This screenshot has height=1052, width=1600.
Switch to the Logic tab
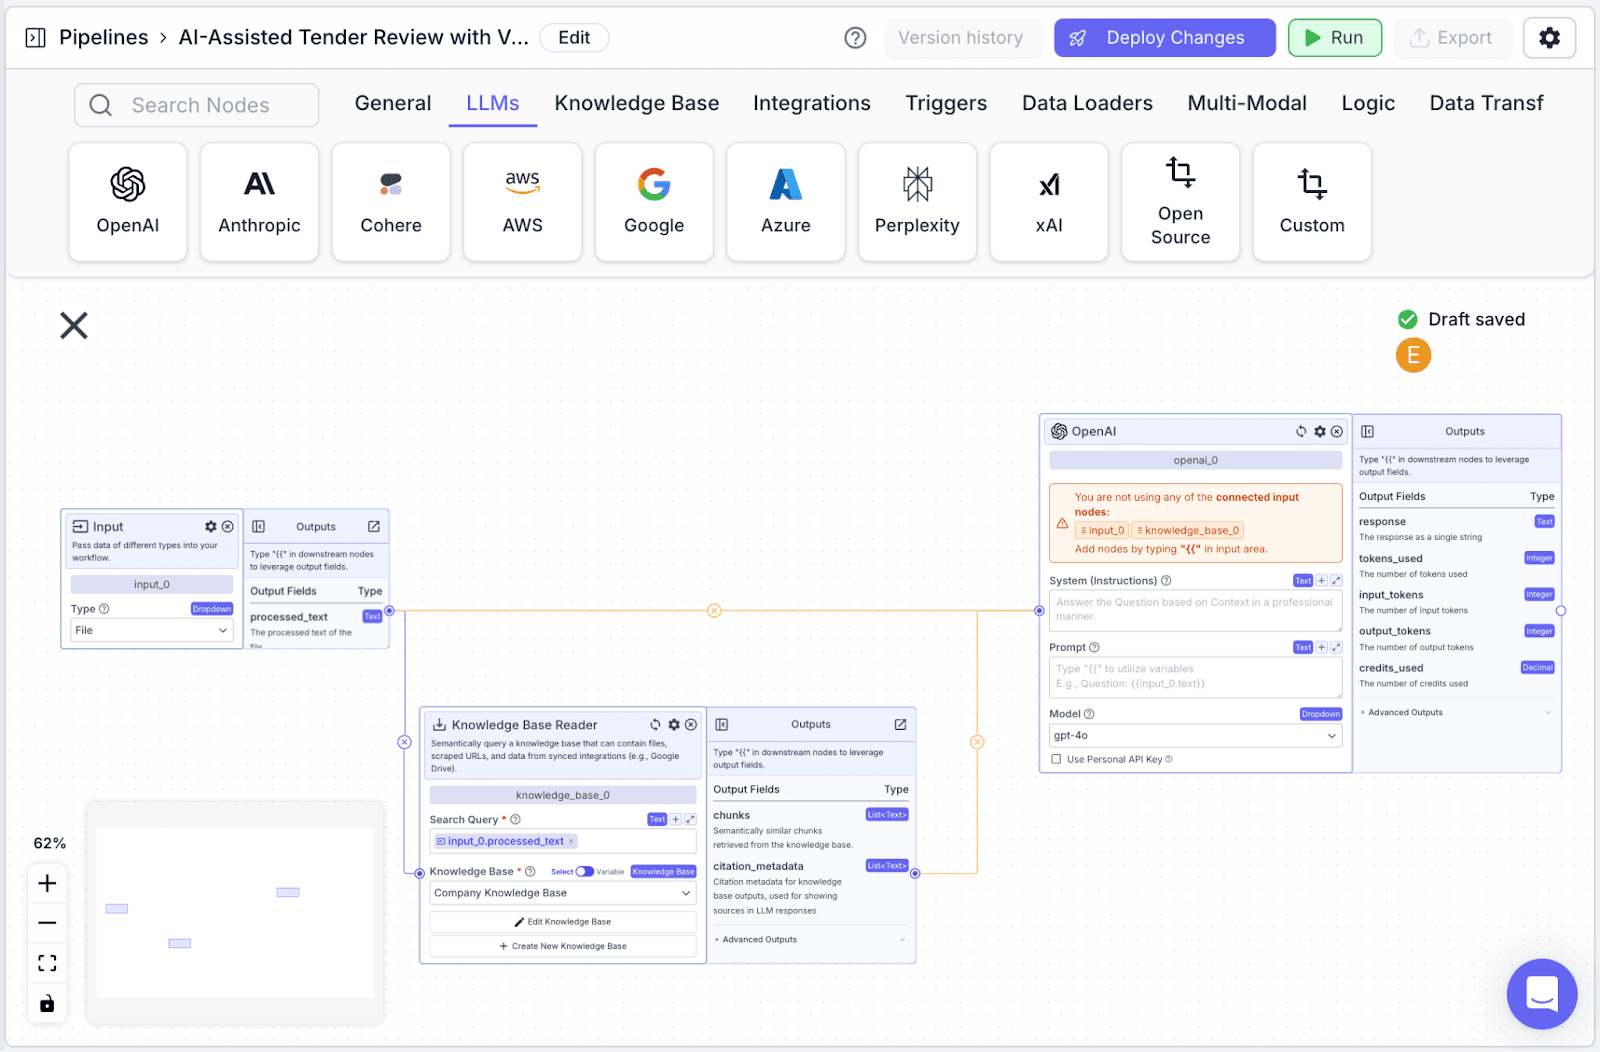tap(1368, 103)
